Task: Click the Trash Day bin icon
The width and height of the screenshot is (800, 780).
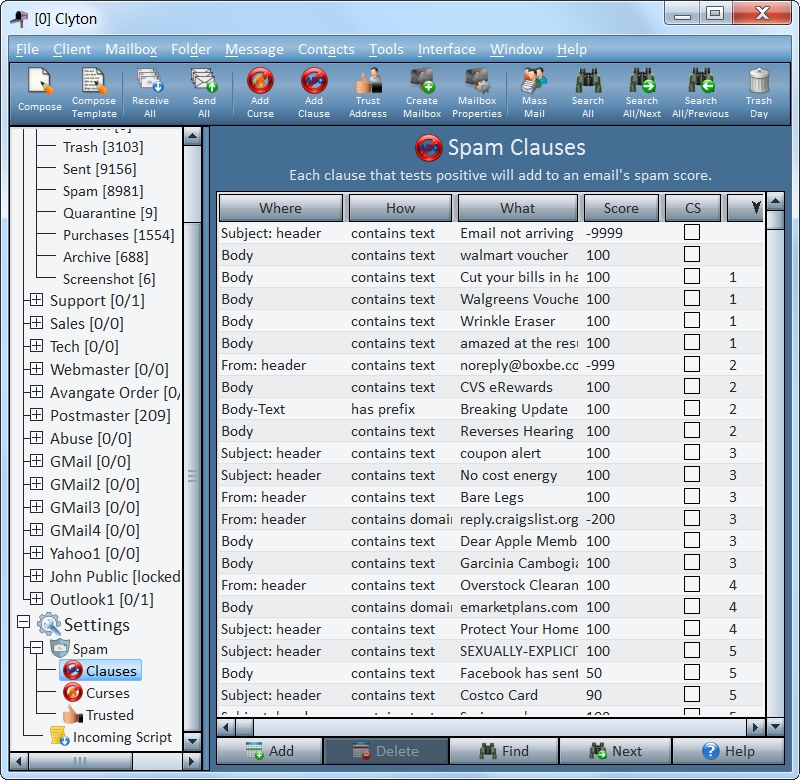Action: pos(759,93)
